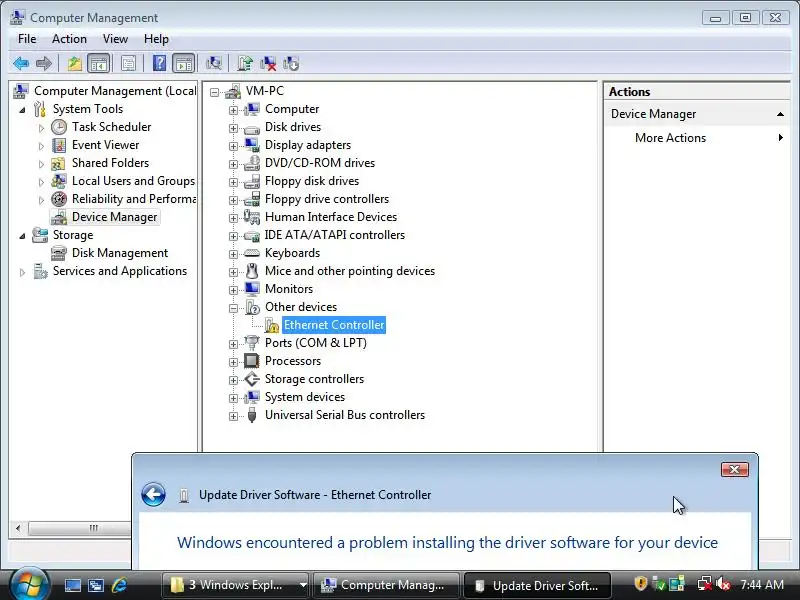The height and width of the screenshot is (600, 800).
Task: Click the Uninstall device toolbar icon
Action: (268, 64)
